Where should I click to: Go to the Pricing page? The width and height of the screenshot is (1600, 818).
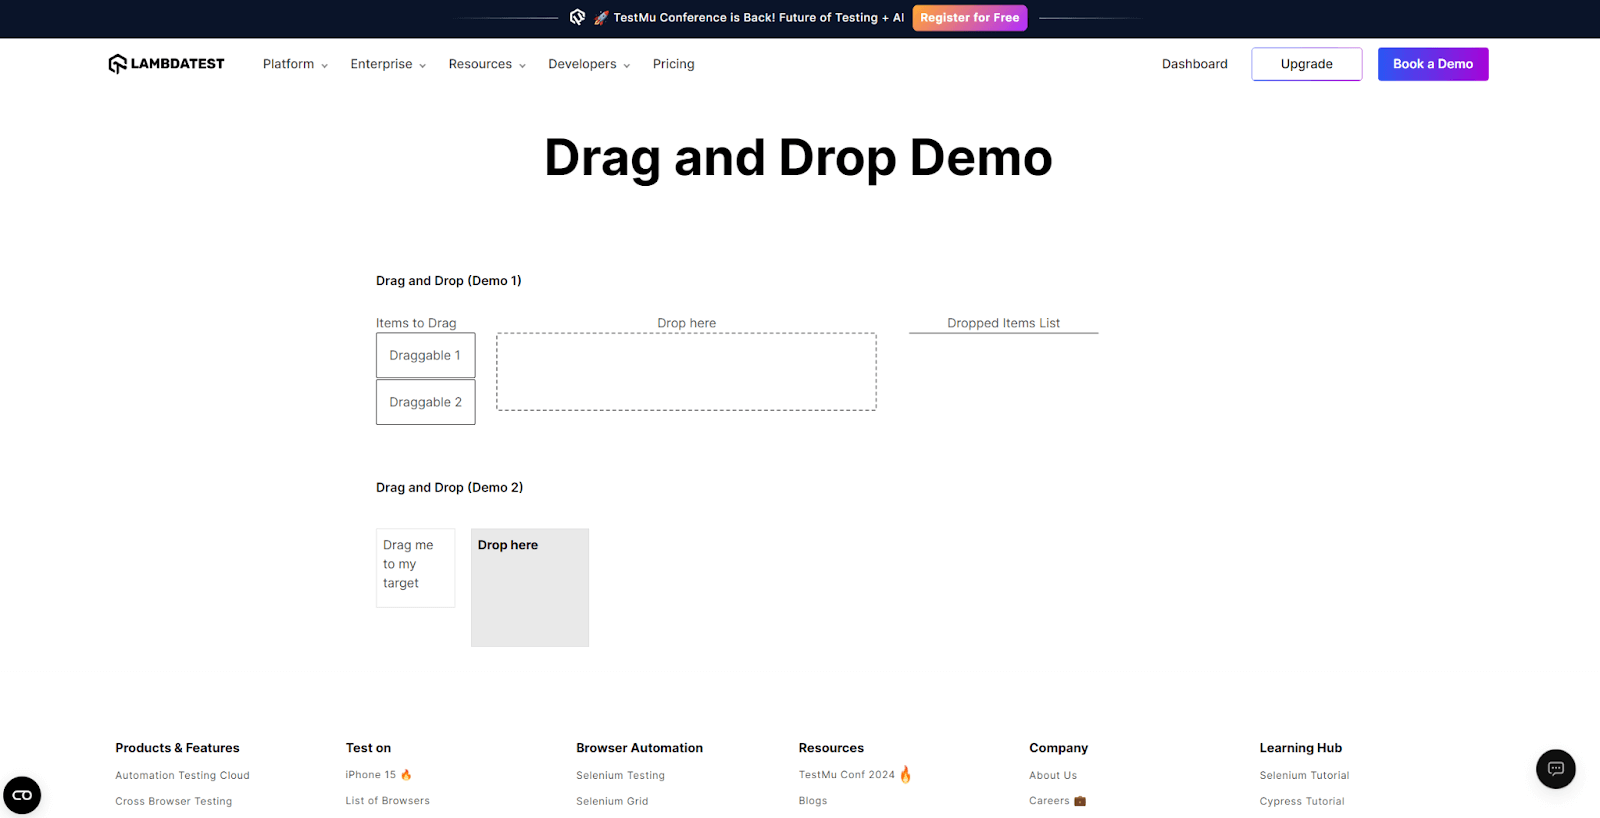click(673, 64)
